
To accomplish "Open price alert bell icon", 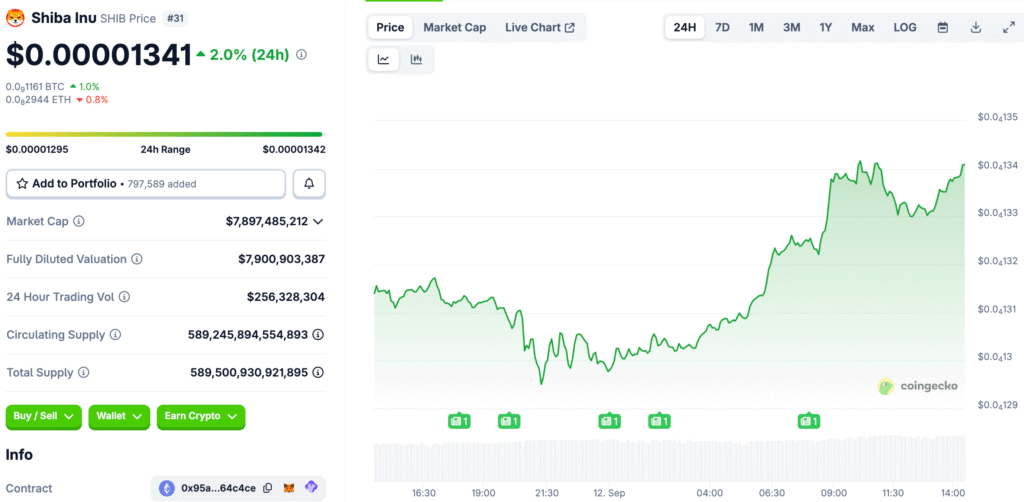I will pos(309,184).
